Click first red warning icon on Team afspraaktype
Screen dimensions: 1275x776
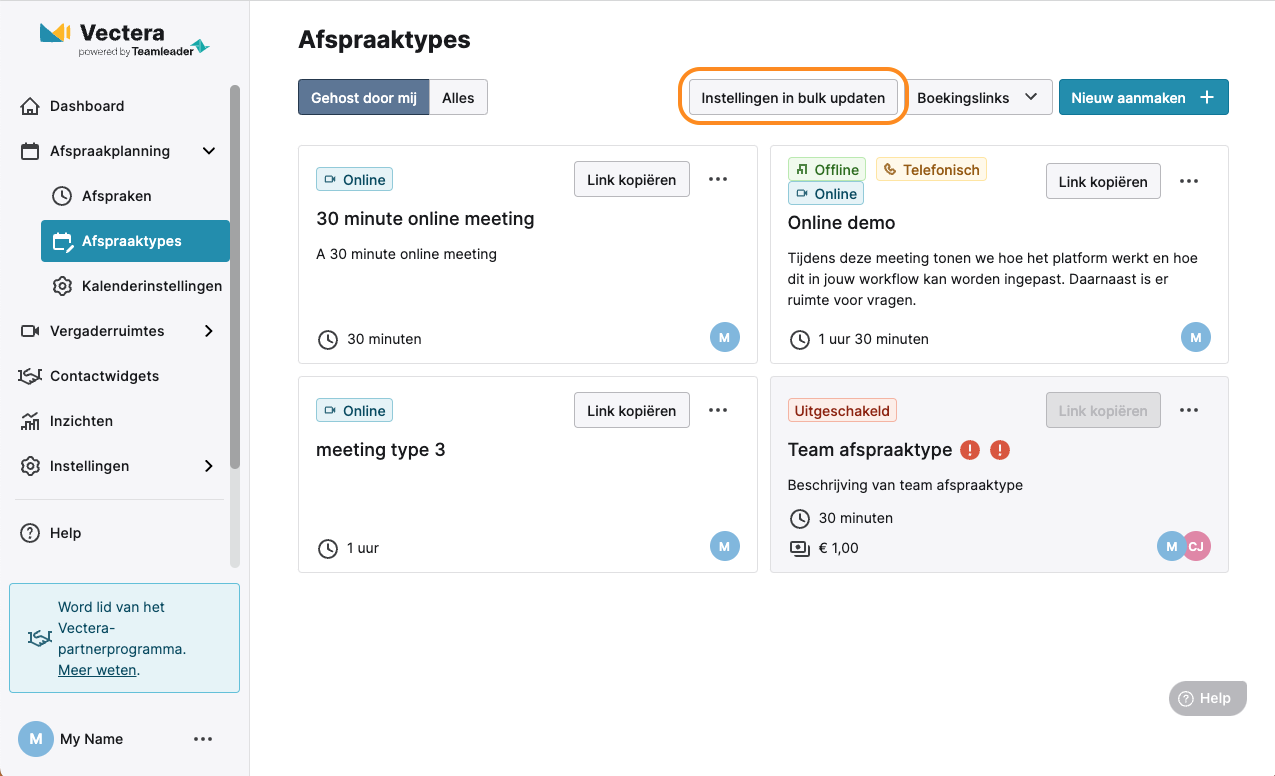click(970, 450)
